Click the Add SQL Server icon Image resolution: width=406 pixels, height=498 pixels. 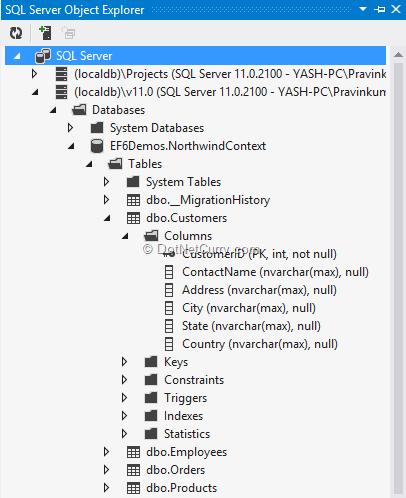pos(45,33)
